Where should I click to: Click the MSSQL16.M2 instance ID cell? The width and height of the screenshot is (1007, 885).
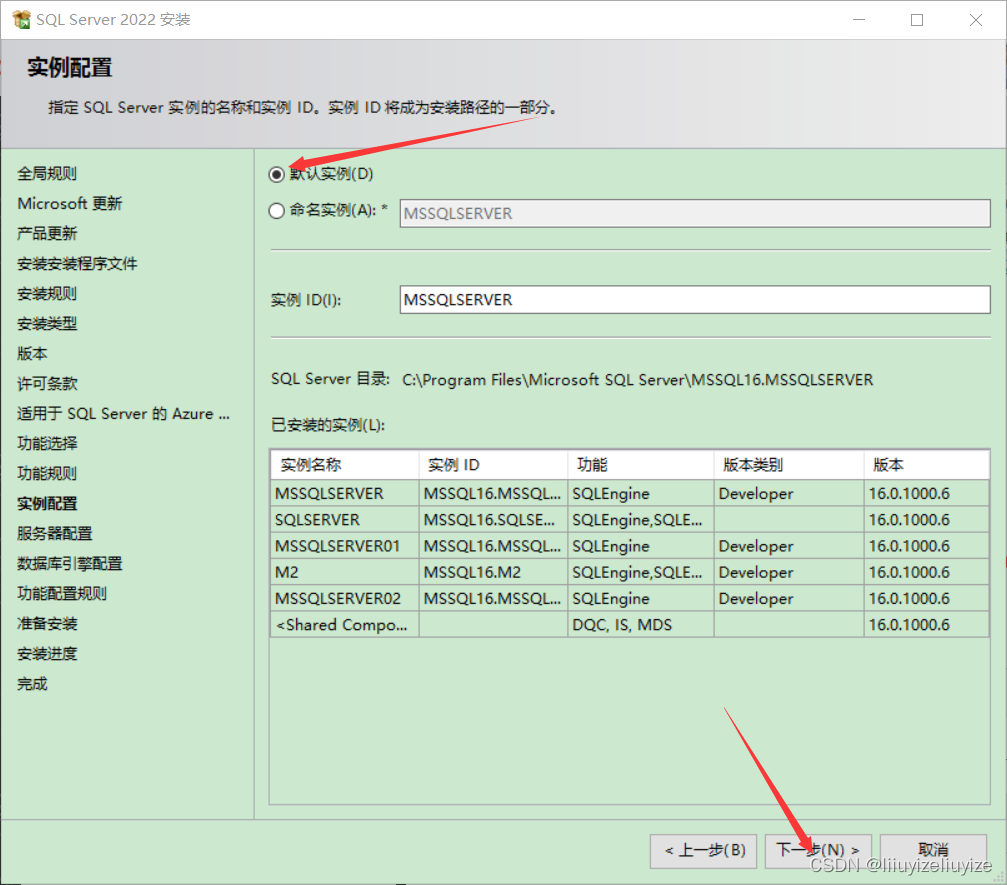(x=493, y=572)
